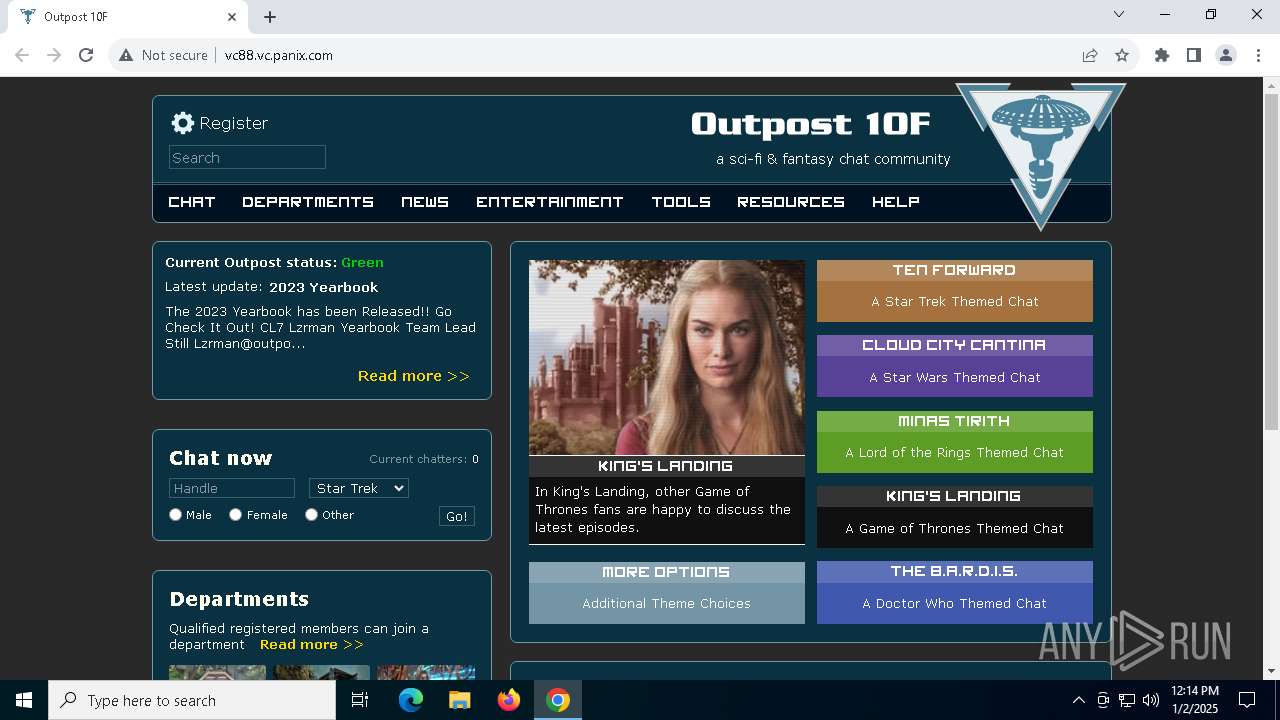
Task: Click the Not secure warning icon
Action: 126,55
